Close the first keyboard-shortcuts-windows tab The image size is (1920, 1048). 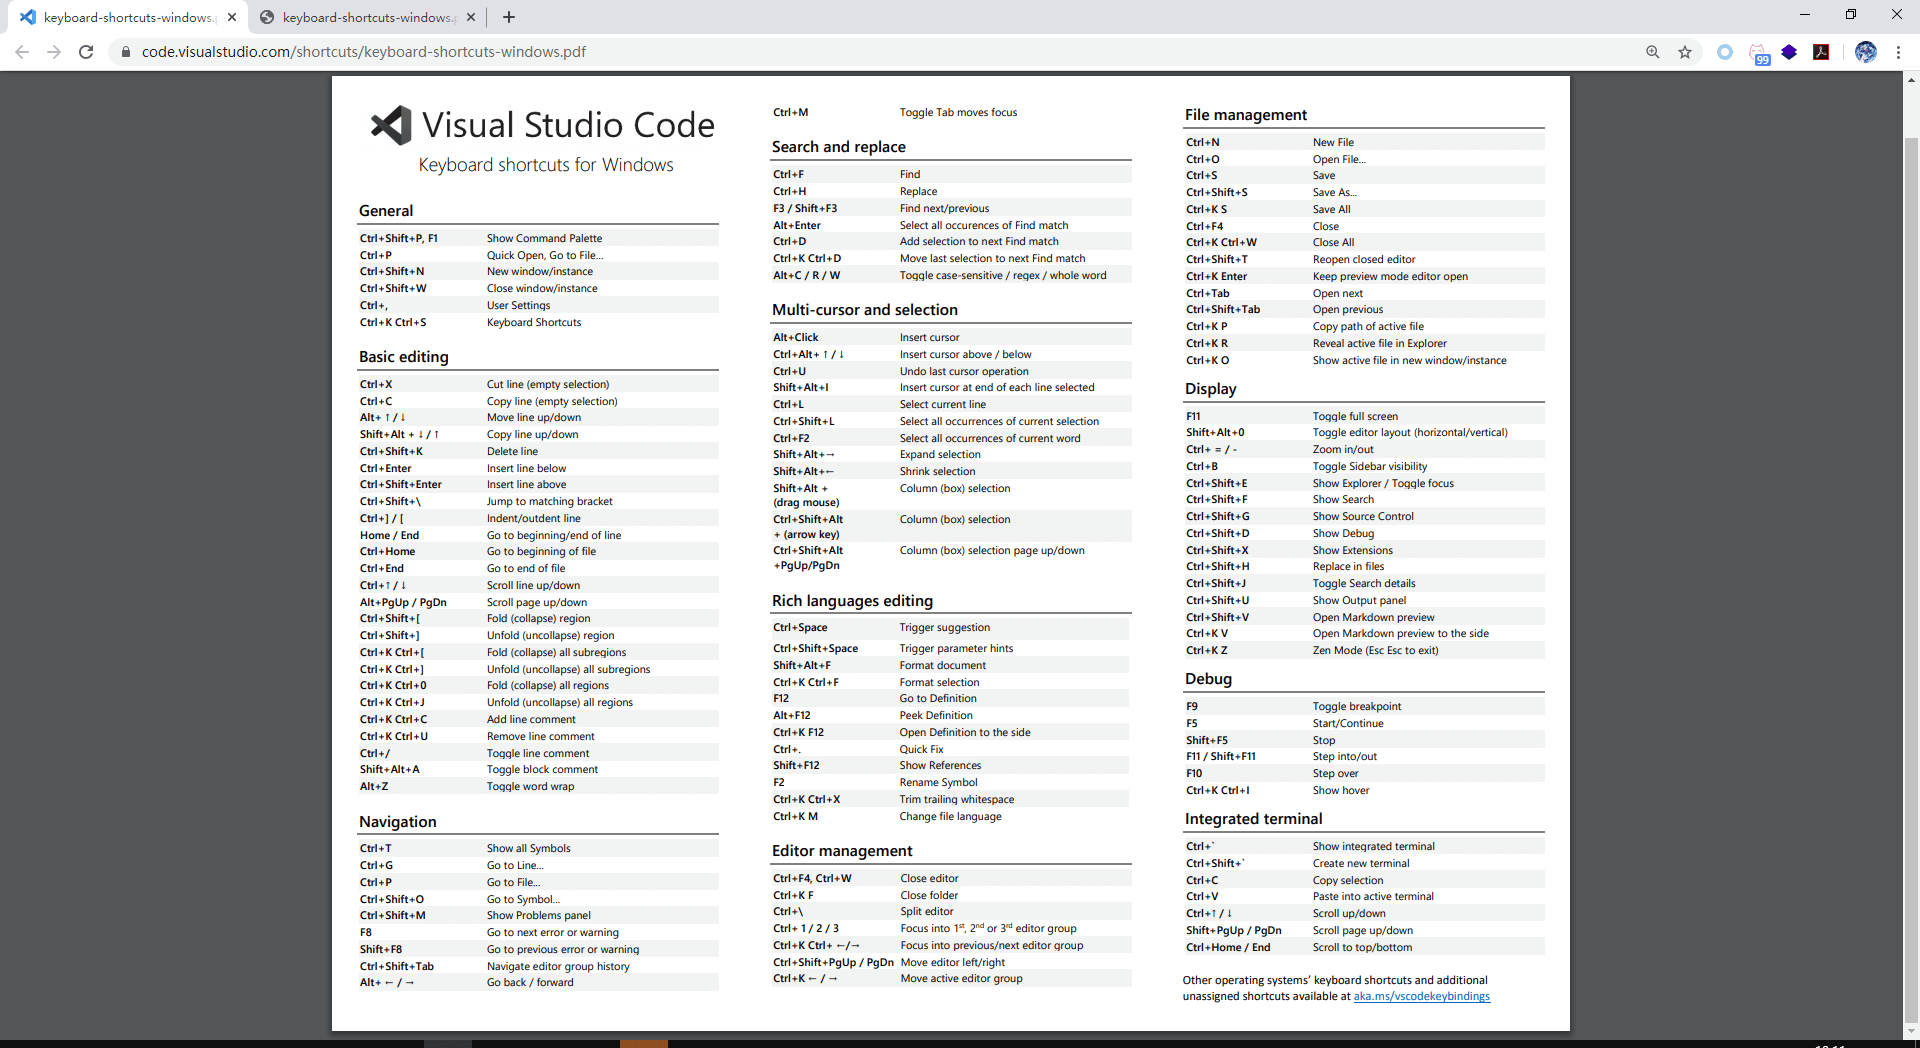pyautogui.click(x=231, y=17)
